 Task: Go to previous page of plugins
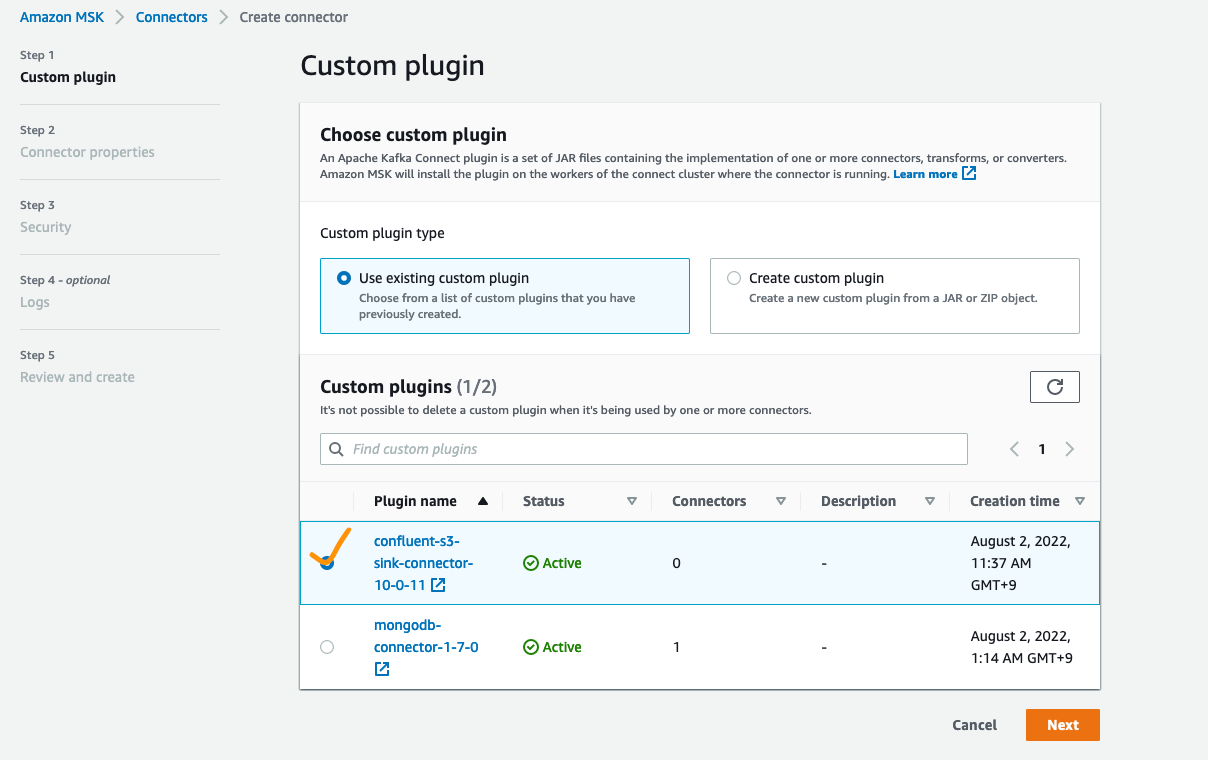pos(1014,449)
